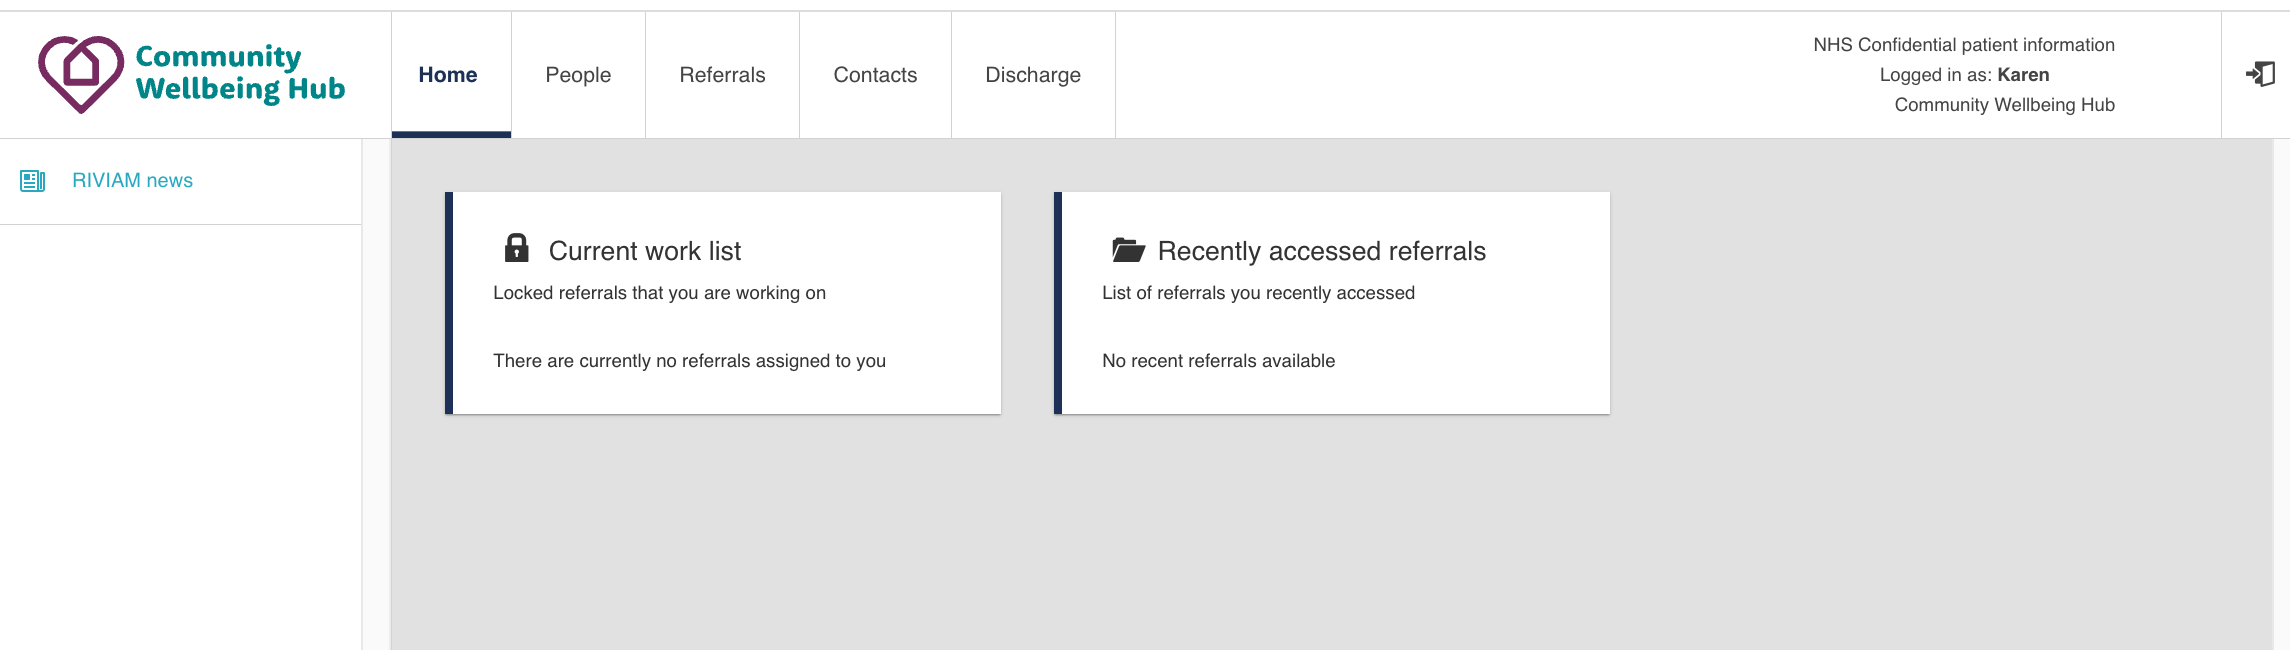This screenshot has height=650, width=2290.
Task: Go to the Home tab
Action: click(448, 75)
